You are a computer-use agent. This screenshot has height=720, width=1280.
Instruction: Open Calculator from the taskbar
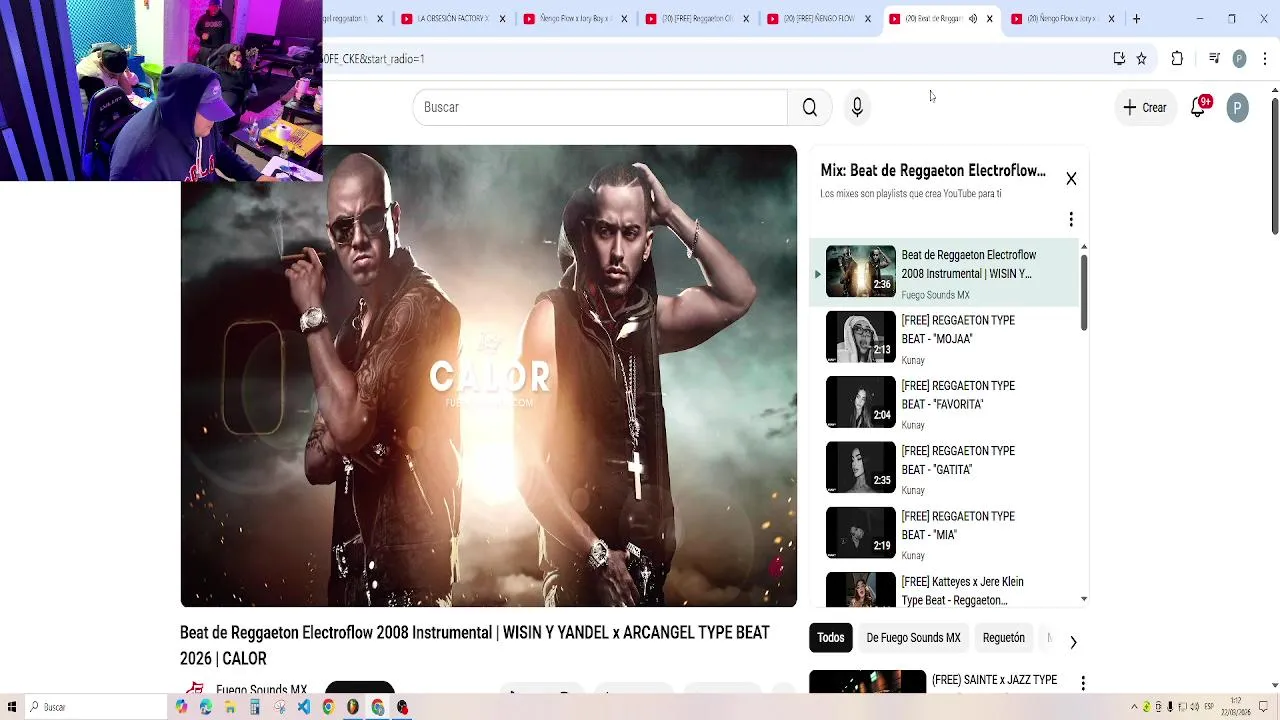coord(255,707)
